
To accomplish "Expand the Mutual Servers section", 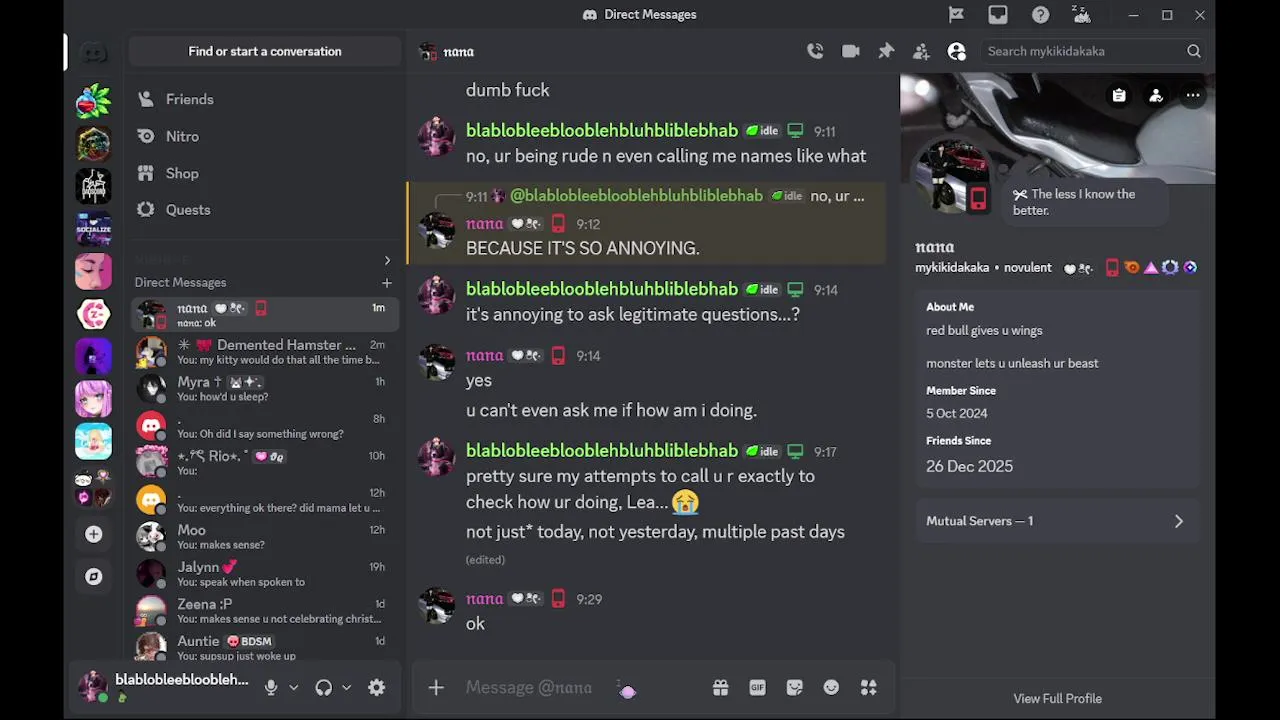I will (x=1057, y=521).
